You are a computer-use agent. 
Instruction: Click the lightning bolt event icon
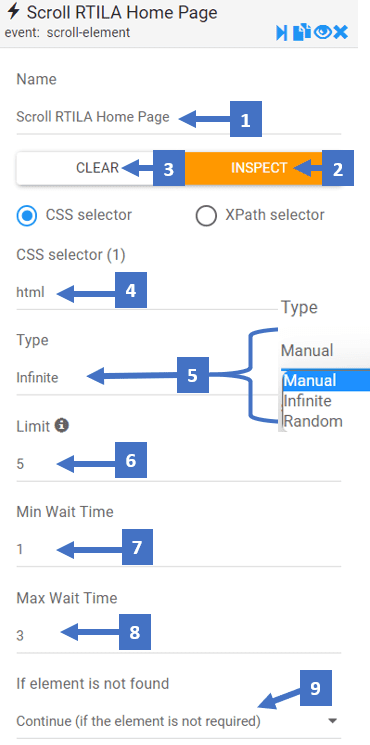(14, 11)
